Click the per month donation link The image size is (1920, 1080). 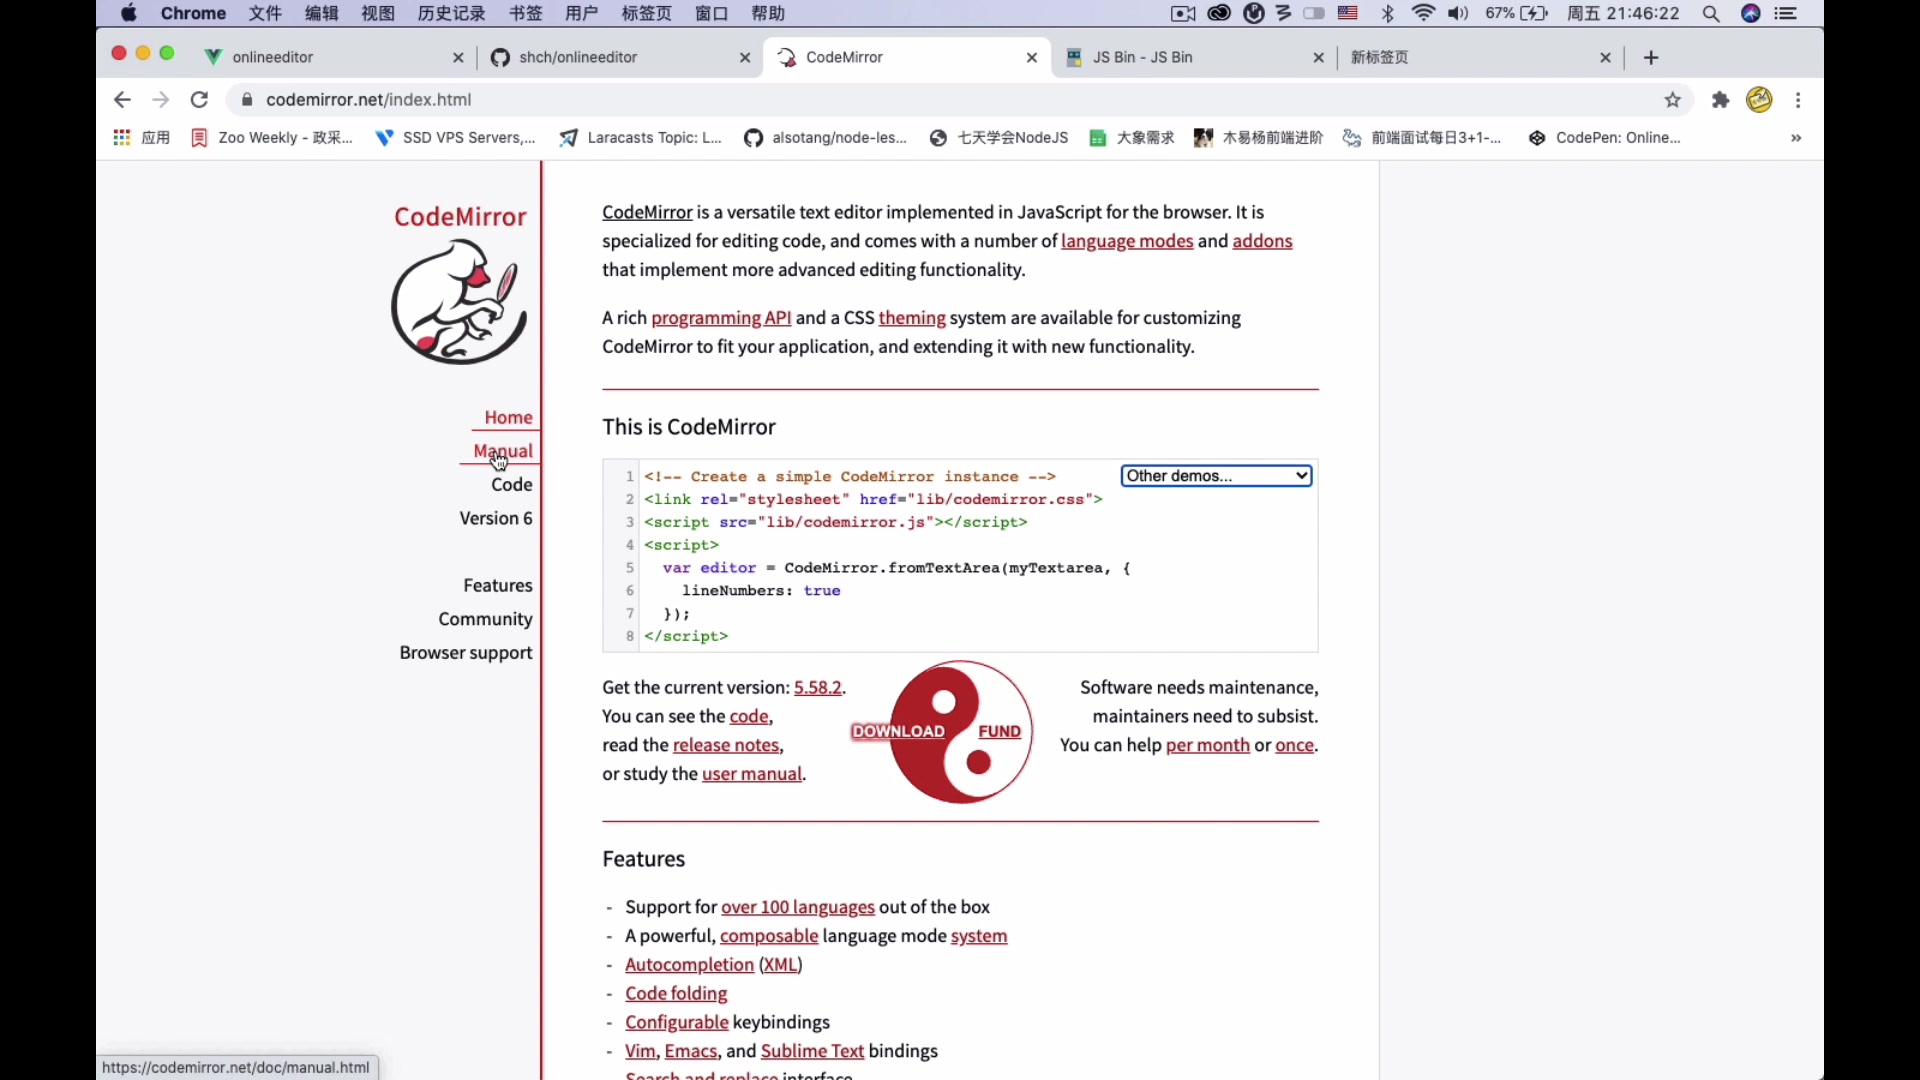click(1208, 746)
